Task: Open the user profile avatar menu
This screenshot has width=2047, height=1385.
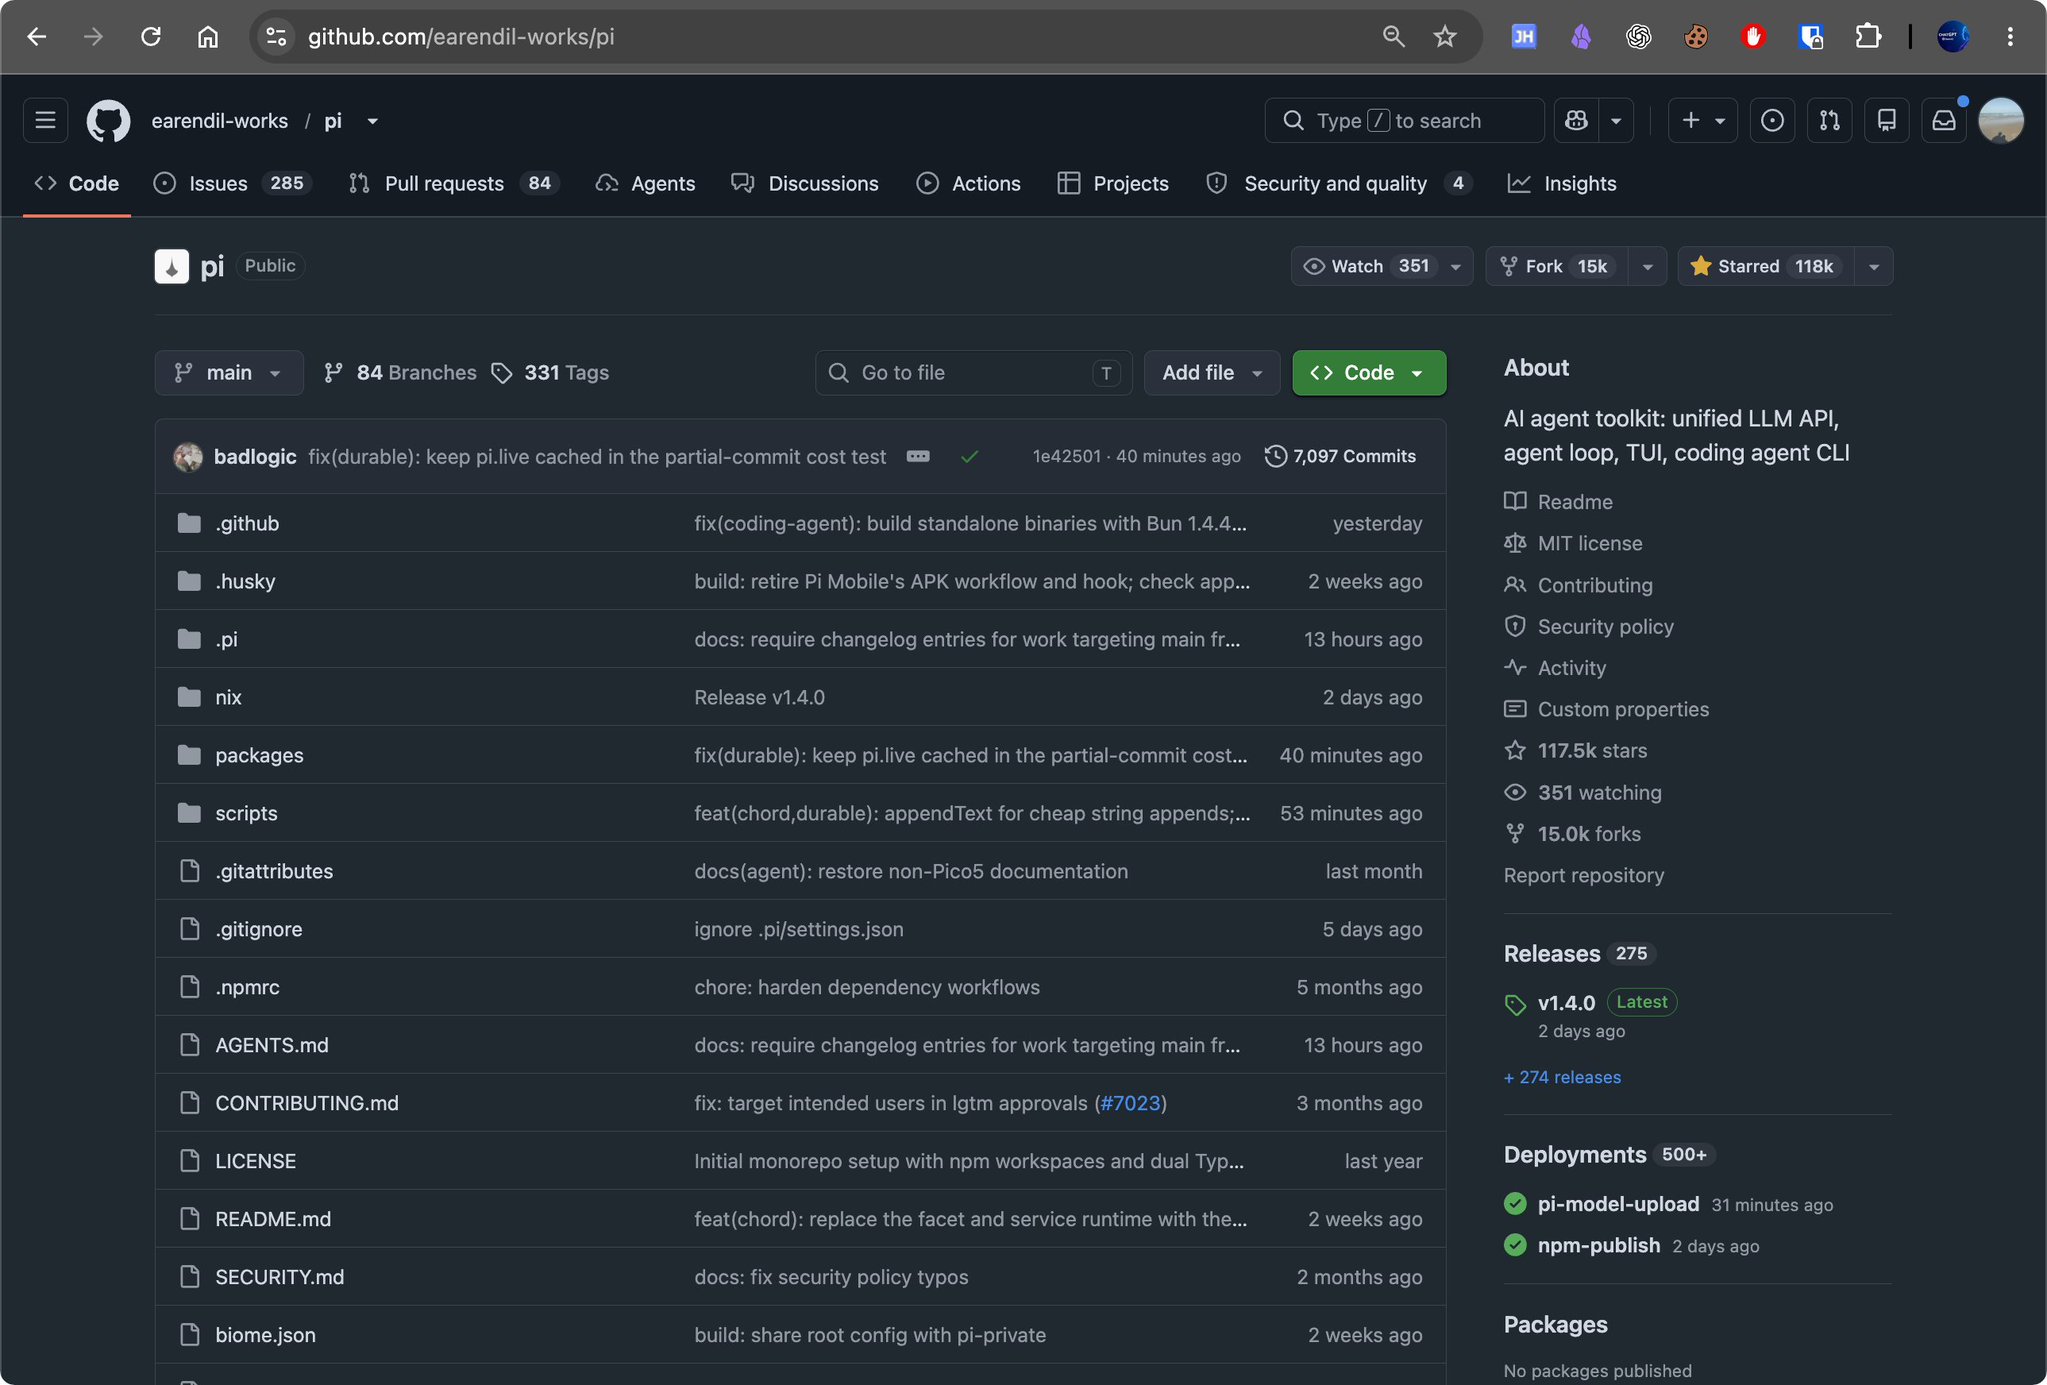Action: click(x=2001, y=121)
